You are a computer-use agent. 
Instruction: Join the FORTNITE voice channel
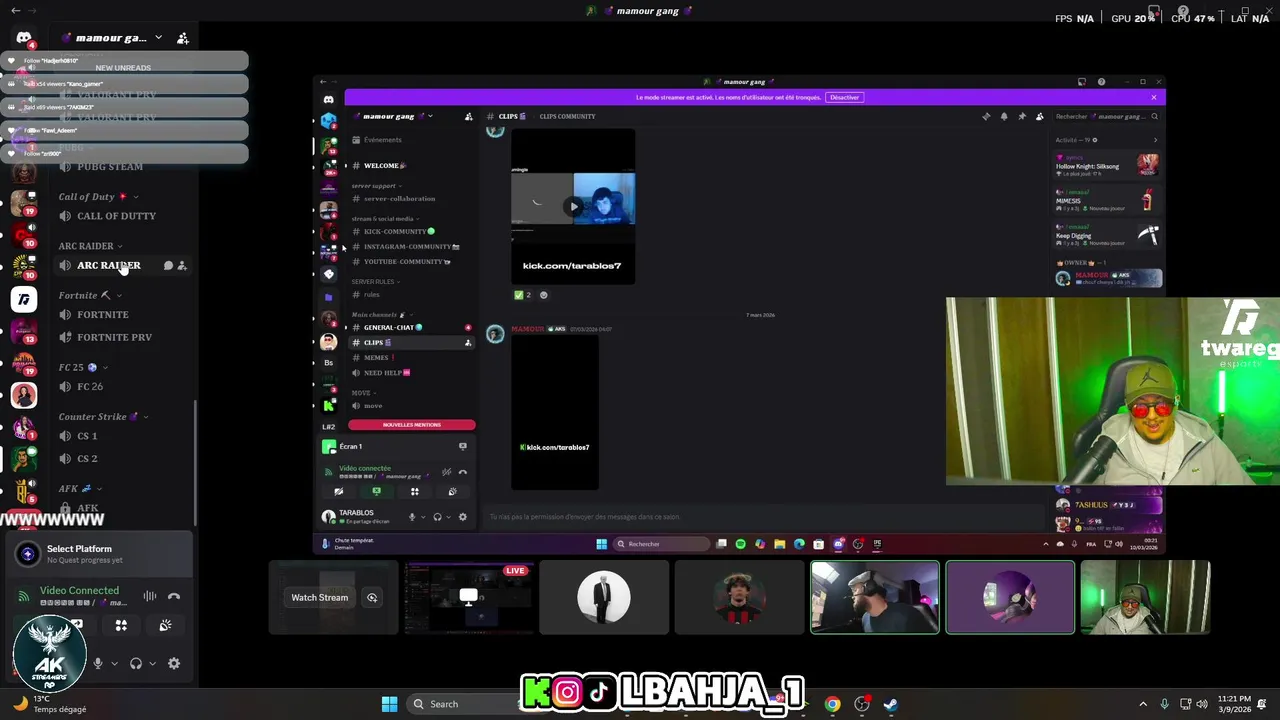103,315
